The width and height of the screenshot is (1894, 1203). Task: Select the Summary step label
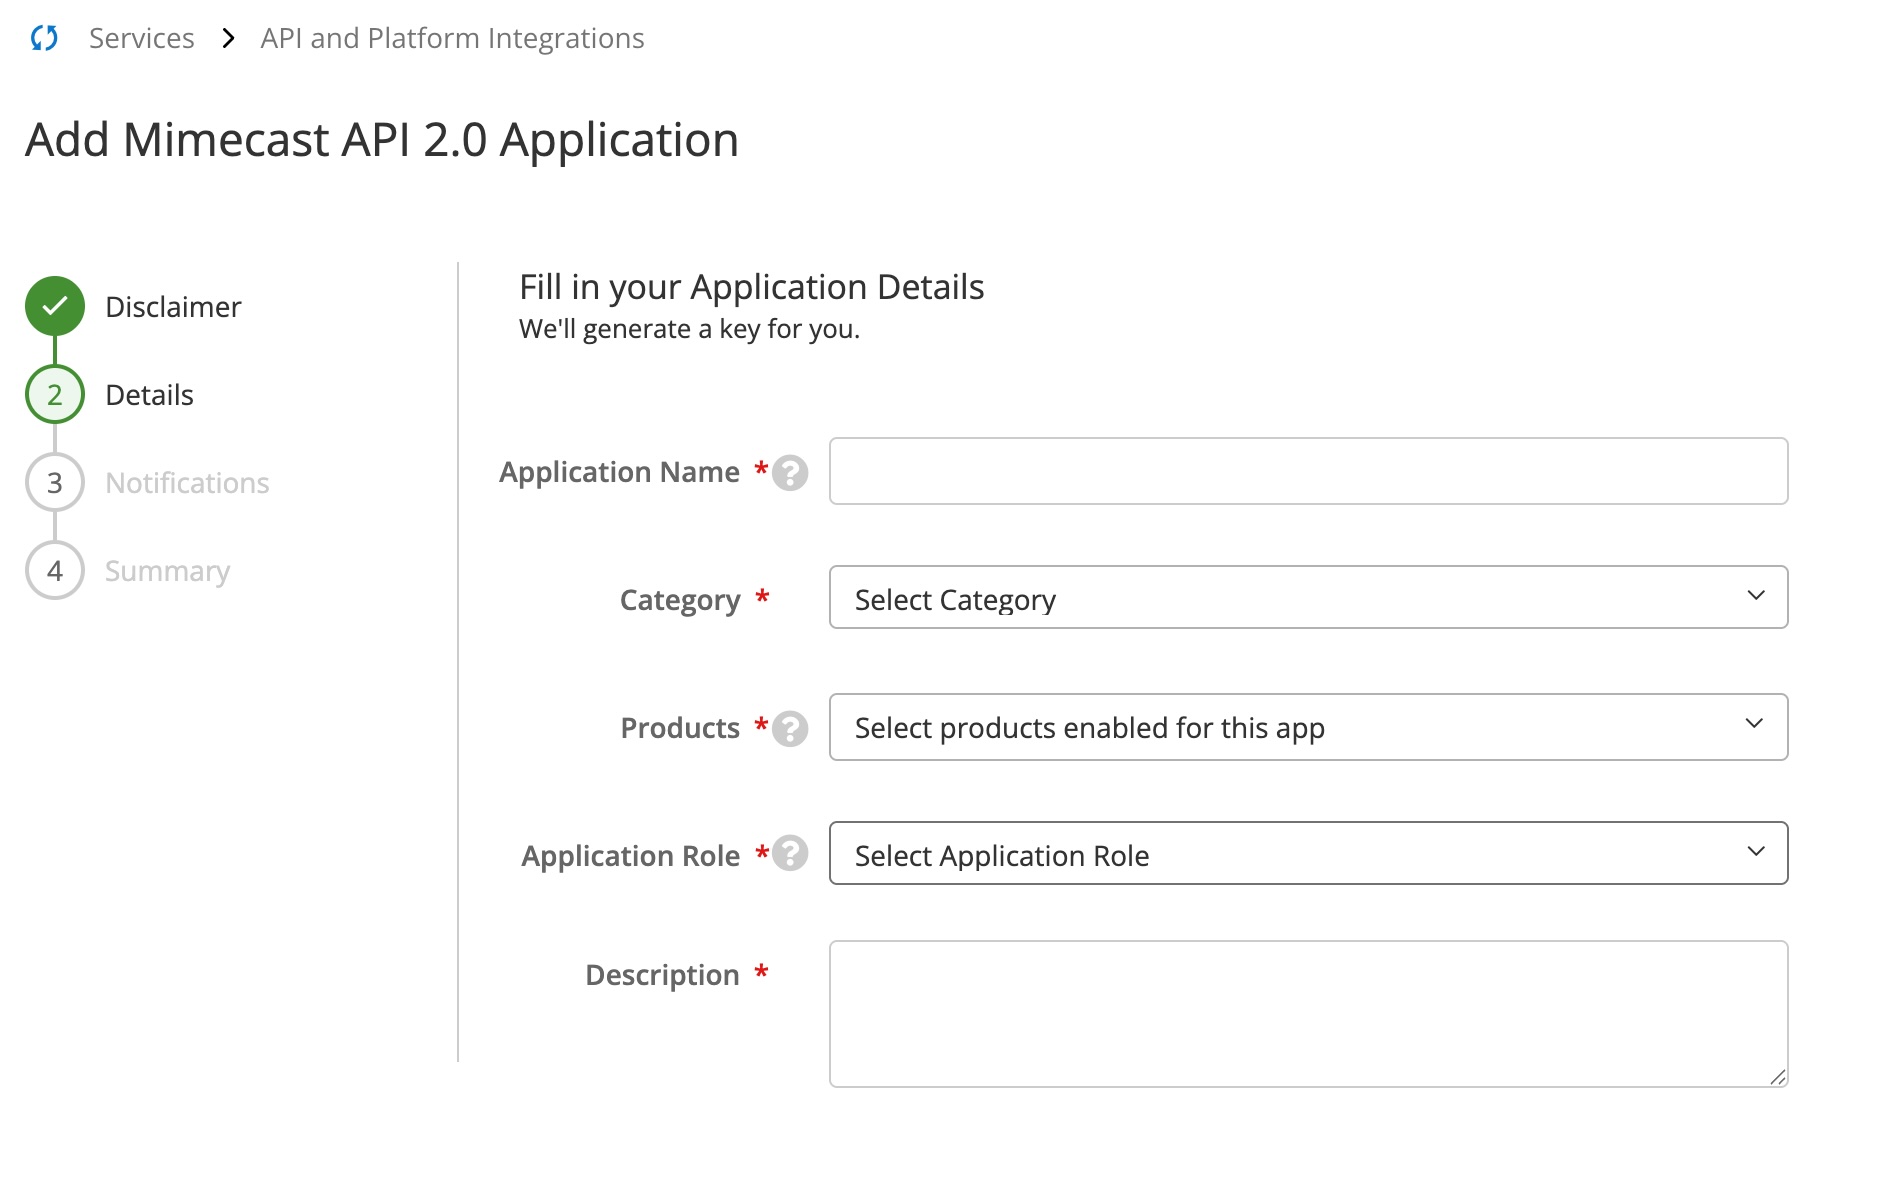(x=167, y=571)
